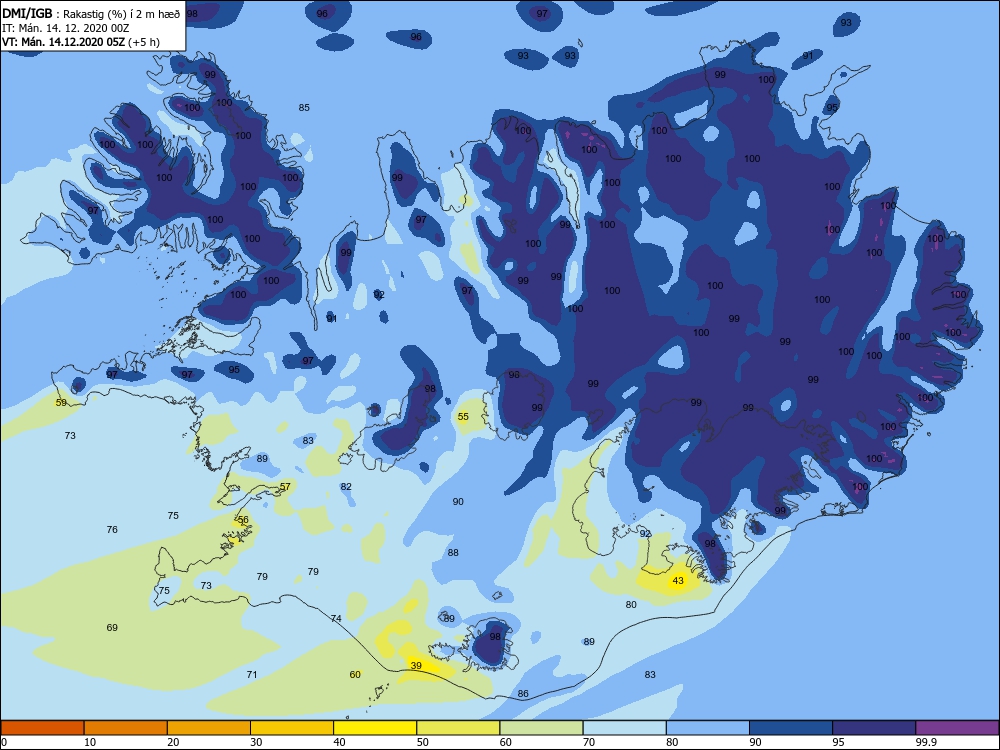Click the "82" humidity value on the map
This screenshot has height=750, width=1000.
coord(346,487)
